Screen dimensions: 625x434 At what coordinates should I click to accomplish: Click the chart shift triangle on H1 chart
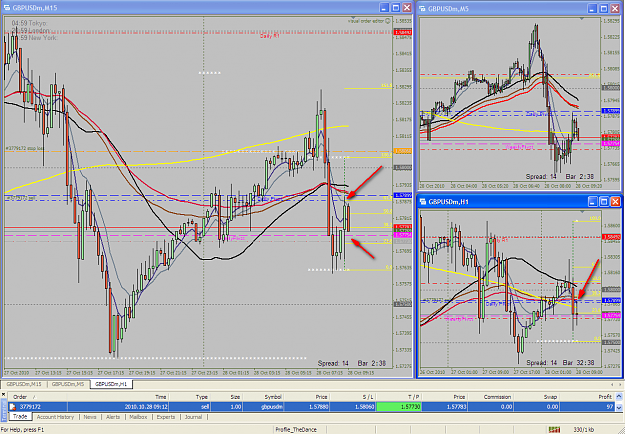point(583,212)
